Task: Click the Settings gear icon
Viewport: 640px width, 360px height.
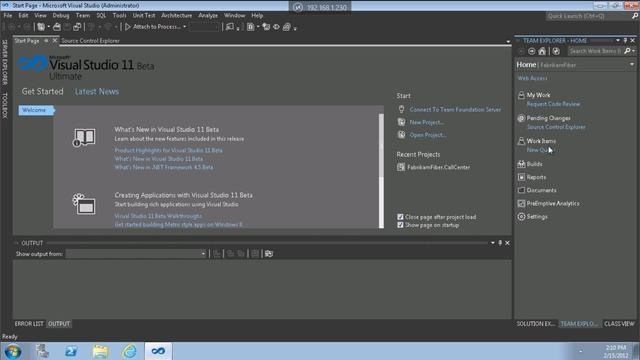Action: (521, 217)
